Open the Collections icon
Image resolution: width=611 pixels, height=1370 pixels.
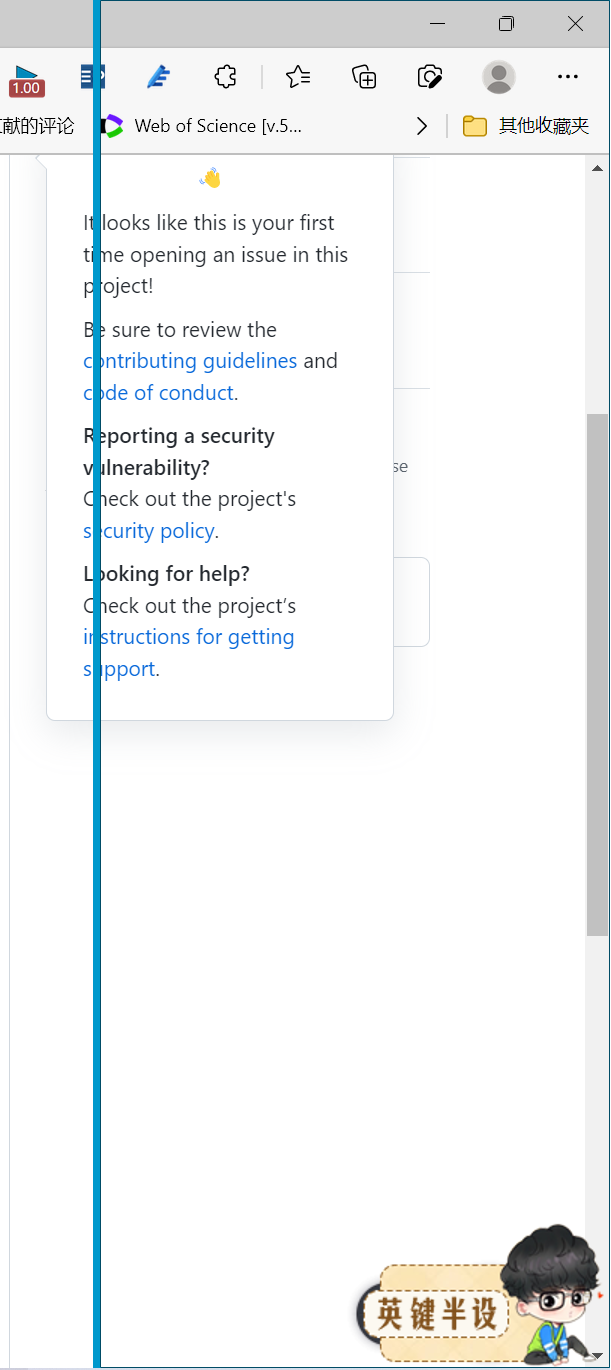pyautogui.click(x=364, y=76)
